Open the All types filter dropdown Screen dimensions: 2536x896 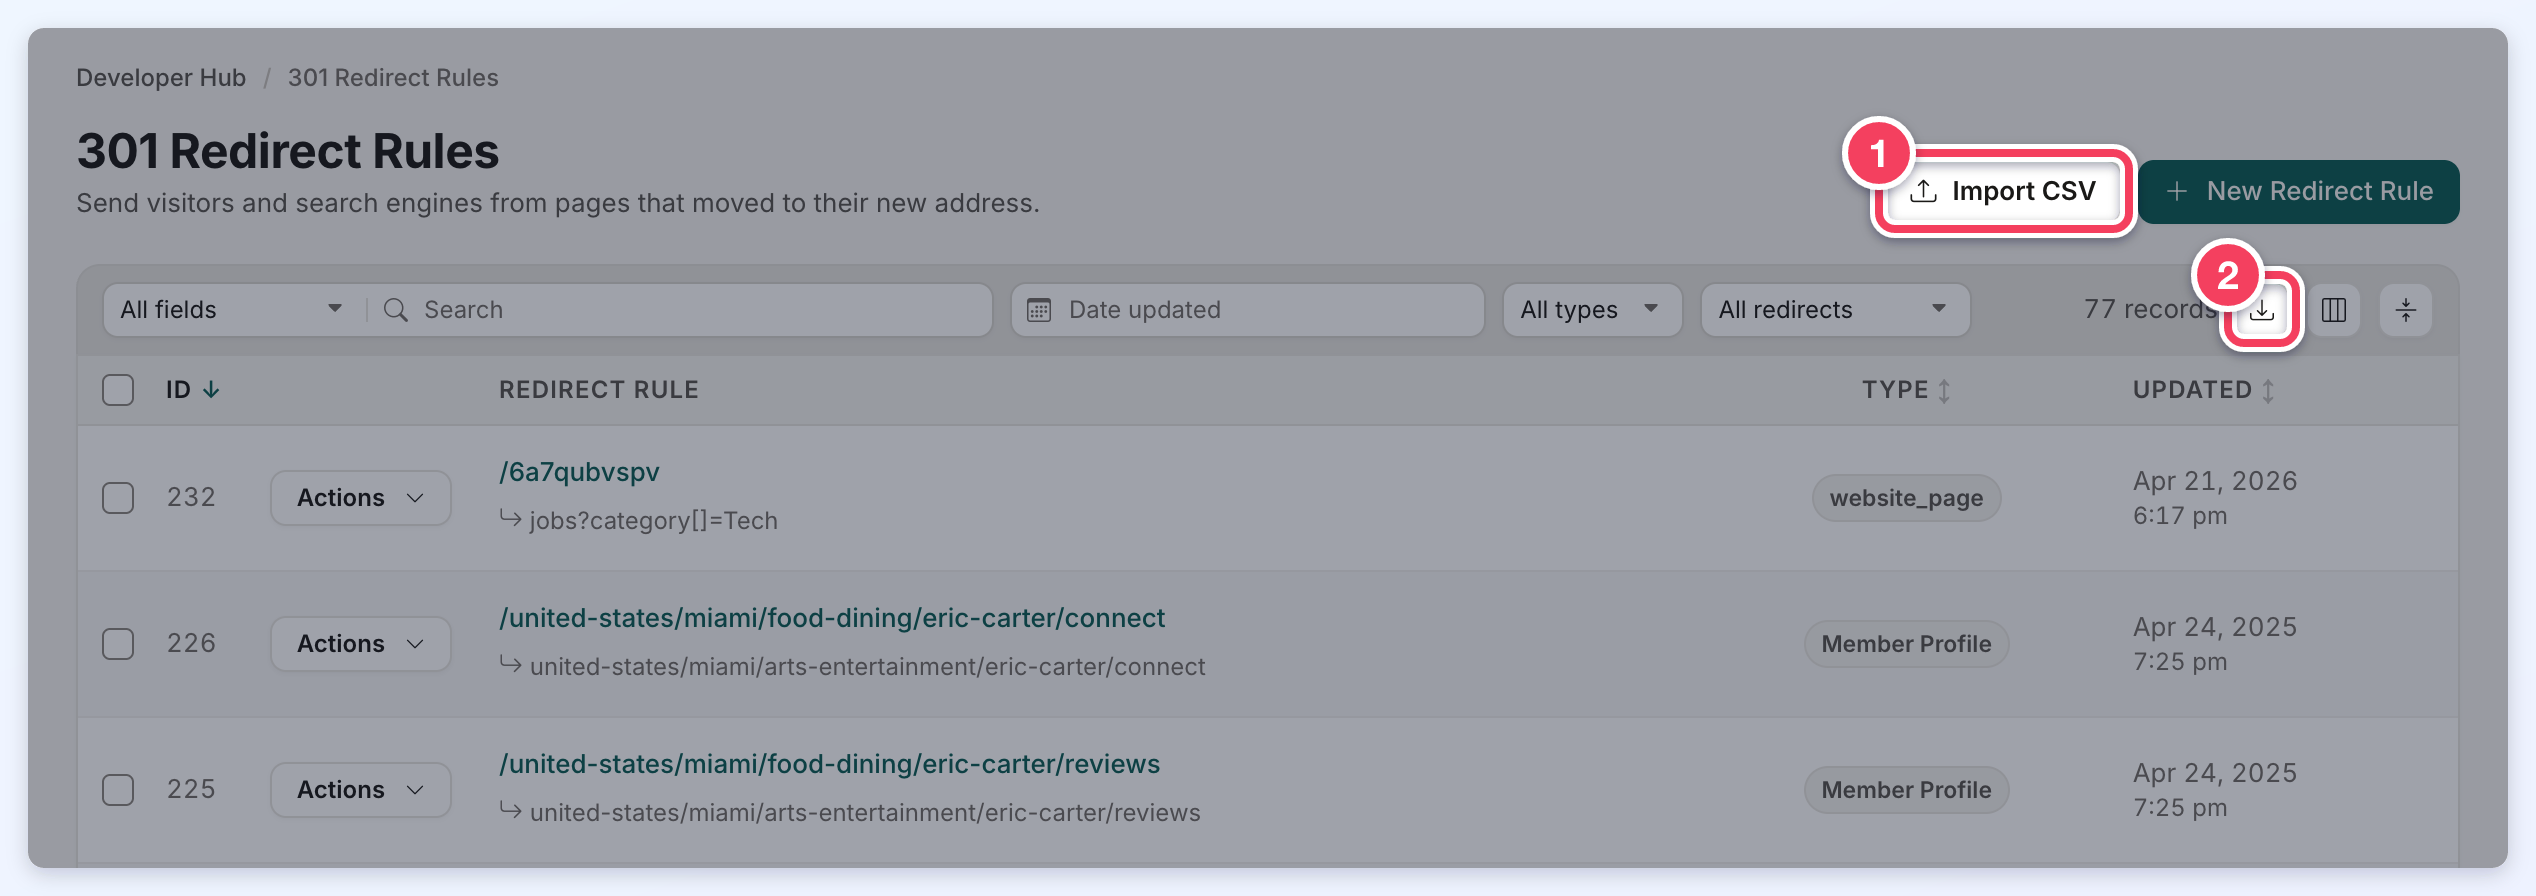[1592, 310]
